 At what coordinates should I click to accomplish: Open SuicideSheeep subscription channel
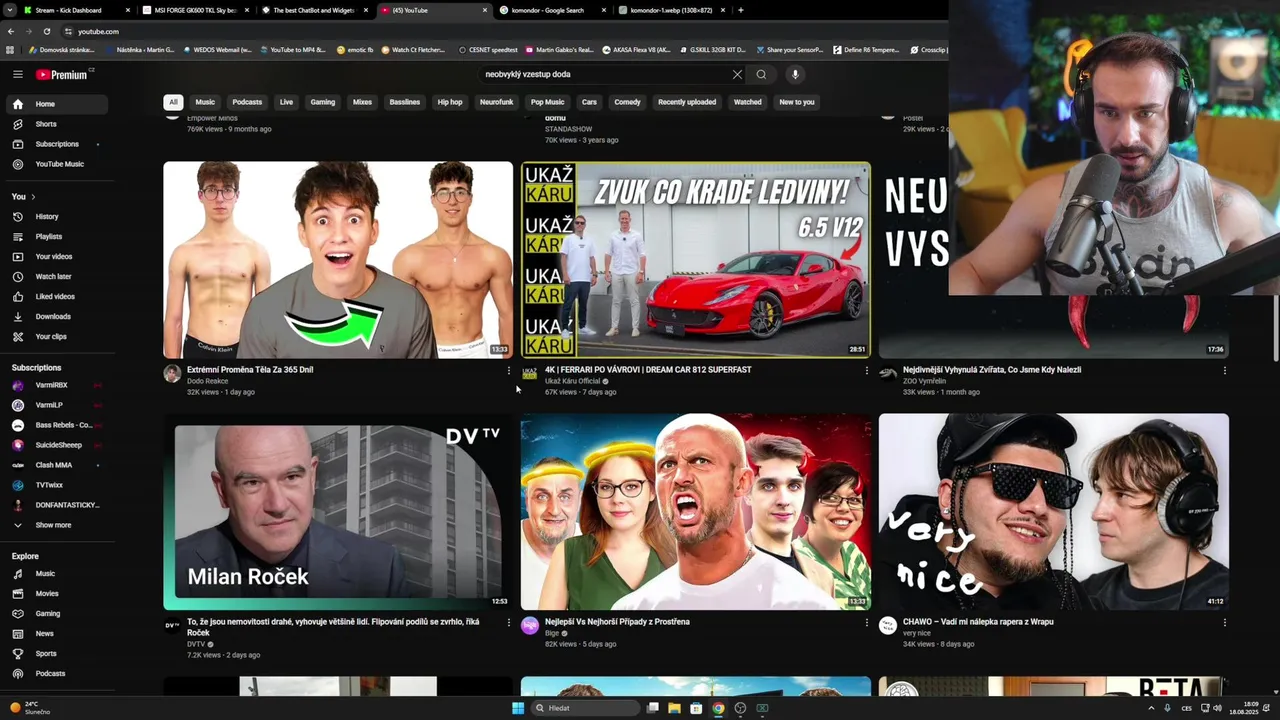[x=56, y=445]
